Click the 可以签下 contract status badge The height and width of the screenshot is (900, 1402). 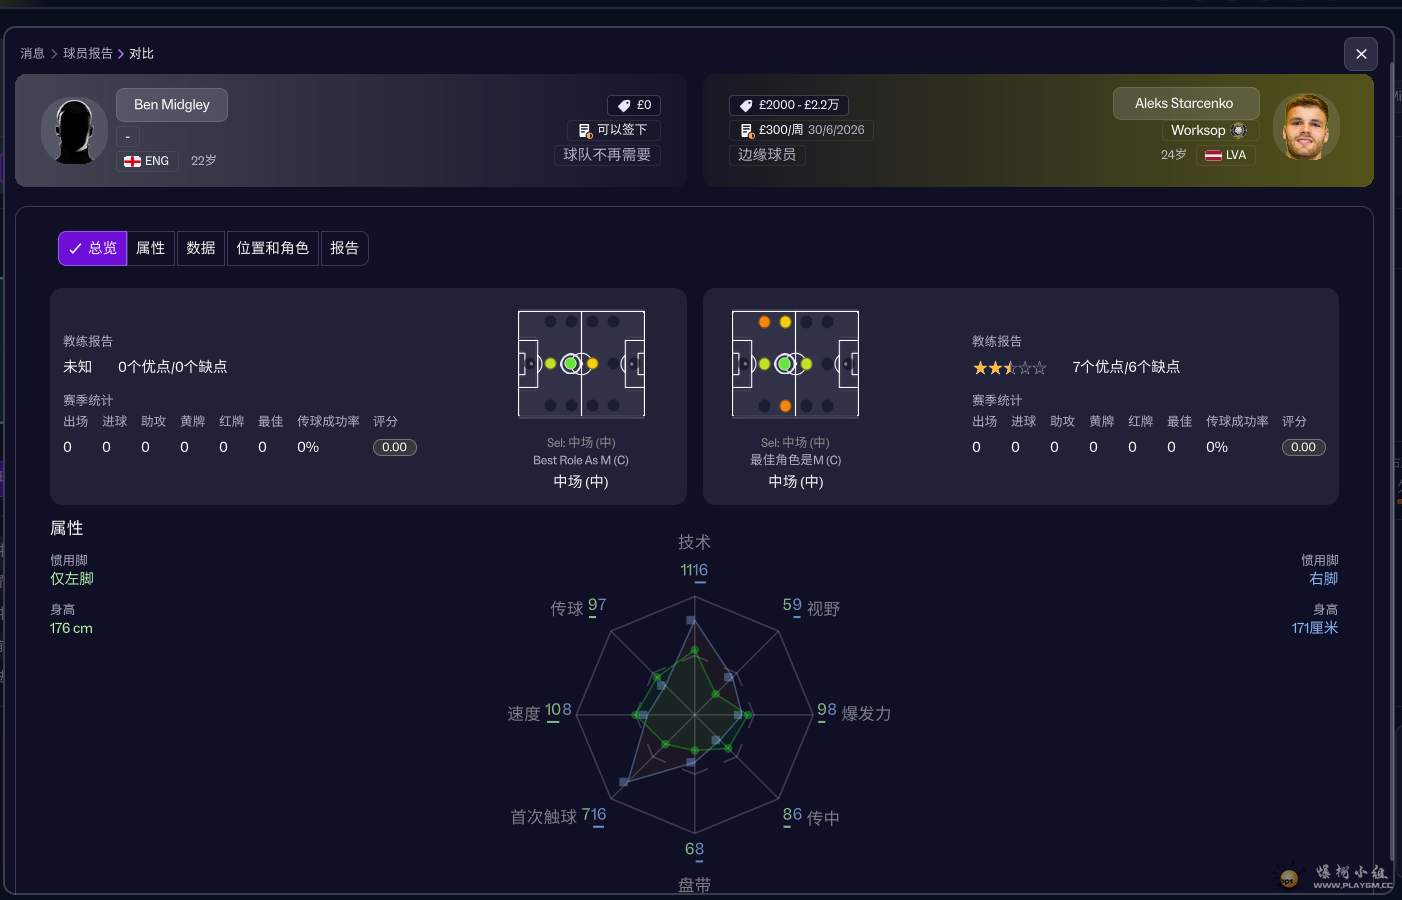click(x=613, y=130)
